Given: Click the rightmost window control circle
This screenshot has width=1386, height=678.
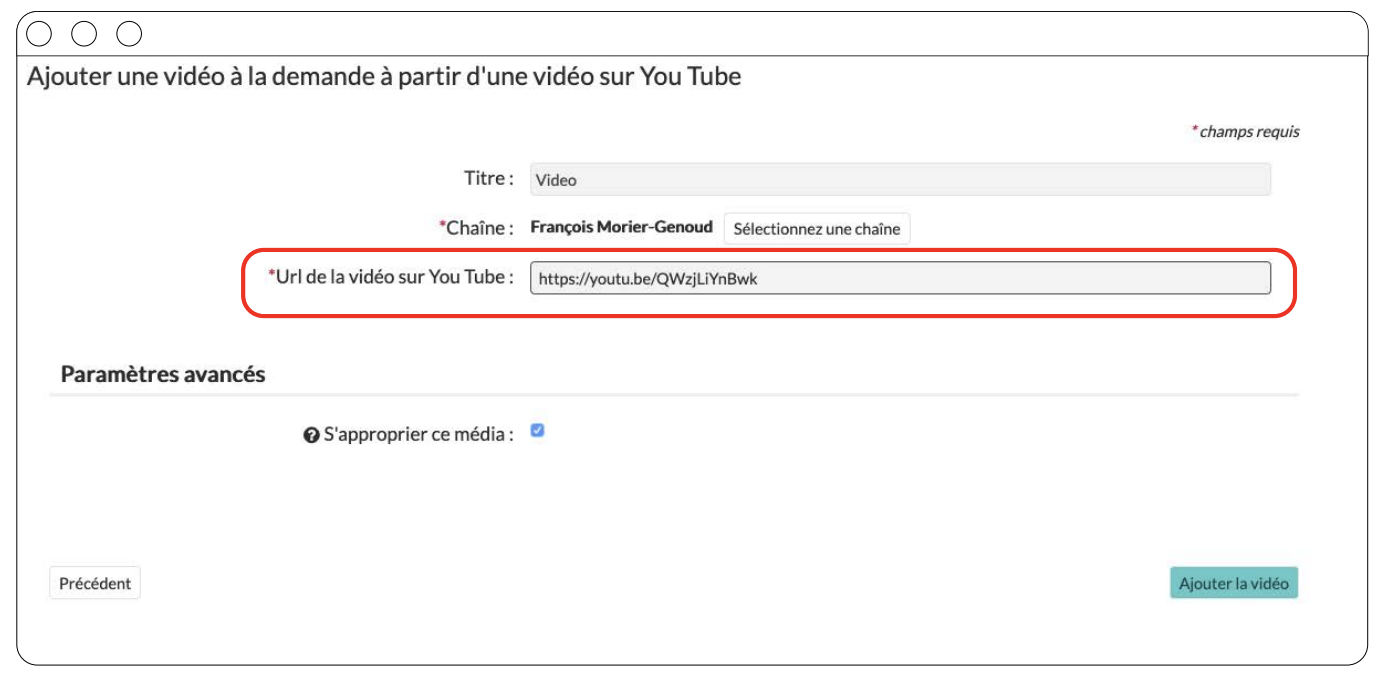Looking at the screenshot, I should click(129, 34).
